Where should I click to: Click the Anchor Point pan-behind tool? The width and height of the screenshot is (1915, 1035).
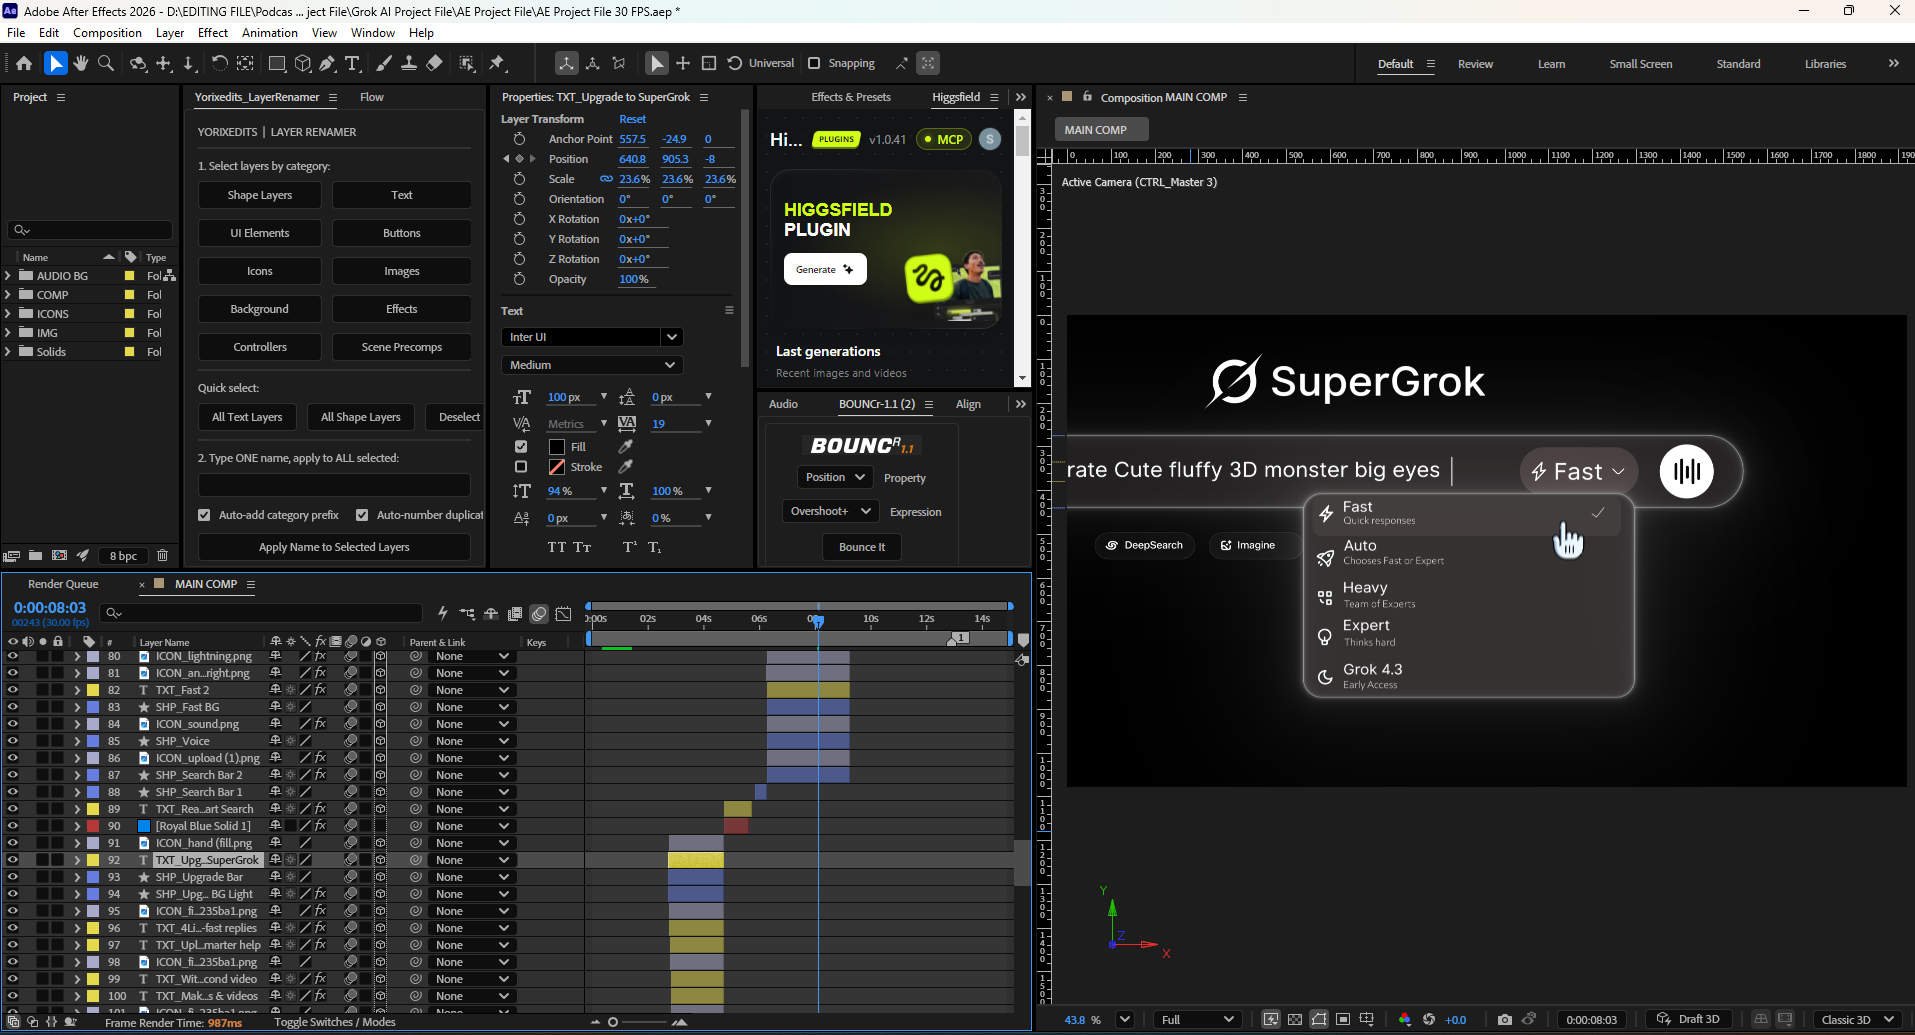tap(245, 63)
